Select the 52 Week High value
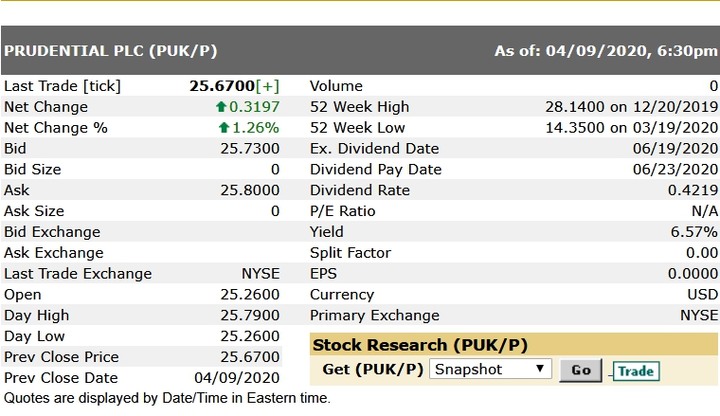This screenshot has height=416, width=720. pyautogui.click(x=631, y=107)
